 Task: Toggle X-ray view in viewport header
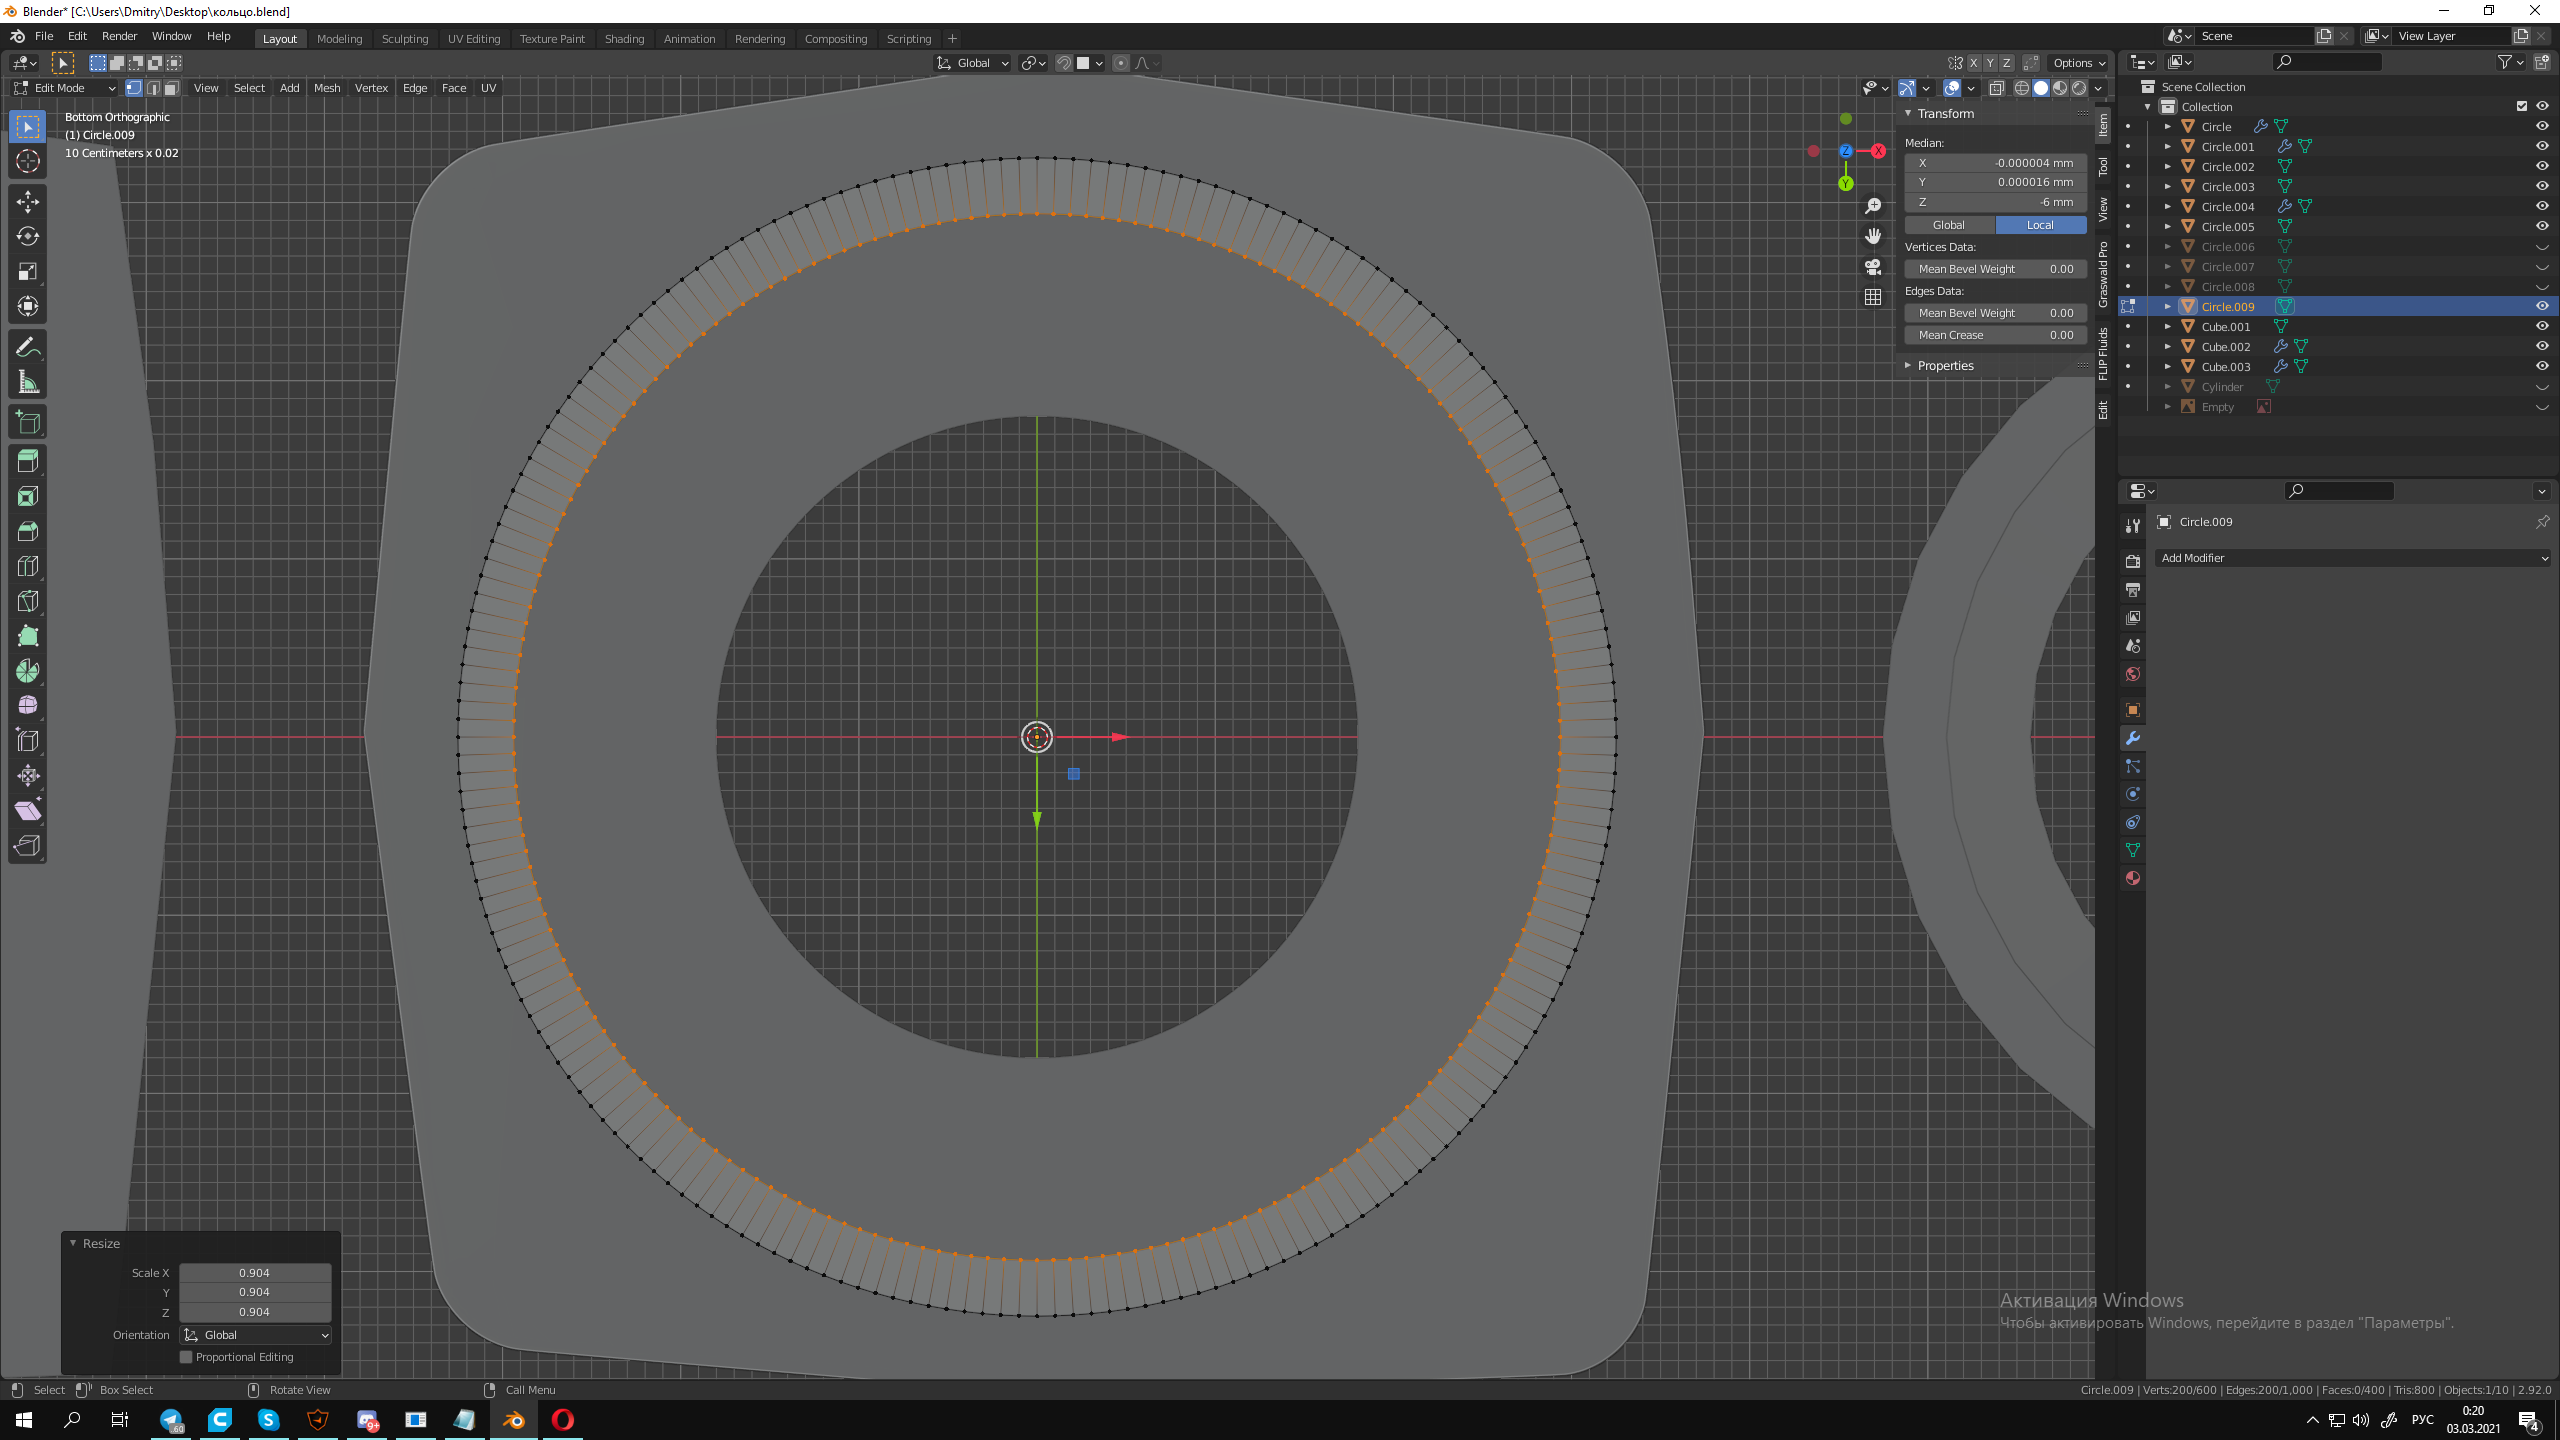(1997, 88)
